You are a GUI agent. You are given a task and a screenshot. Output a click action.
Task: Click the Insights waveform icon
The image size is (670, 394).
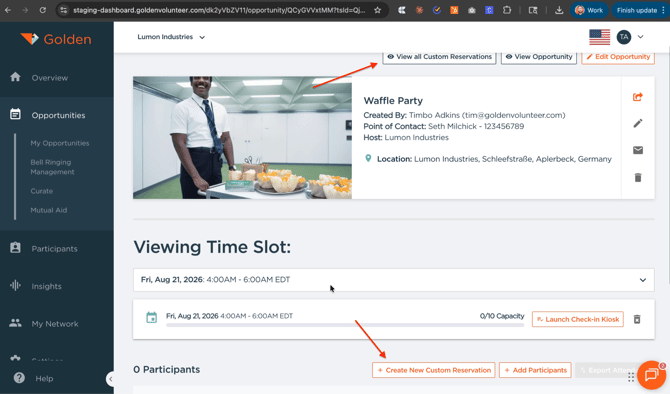(x=15, y=285)
